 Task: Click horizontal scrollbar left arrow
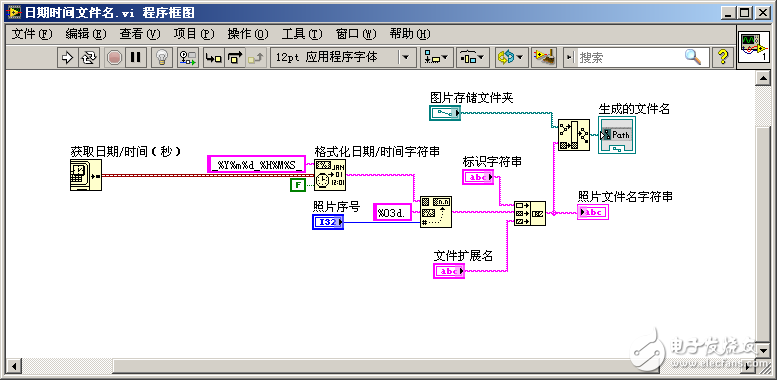[14, 366]
